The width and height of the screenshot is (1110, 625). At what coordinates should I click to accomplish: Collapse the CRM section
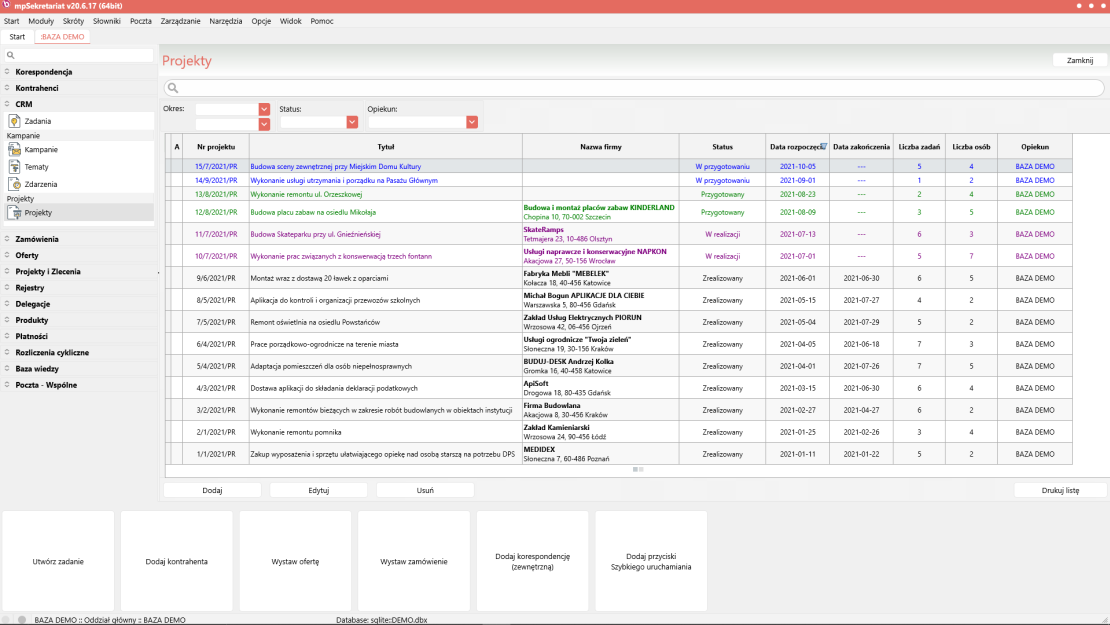click(7, 104)
